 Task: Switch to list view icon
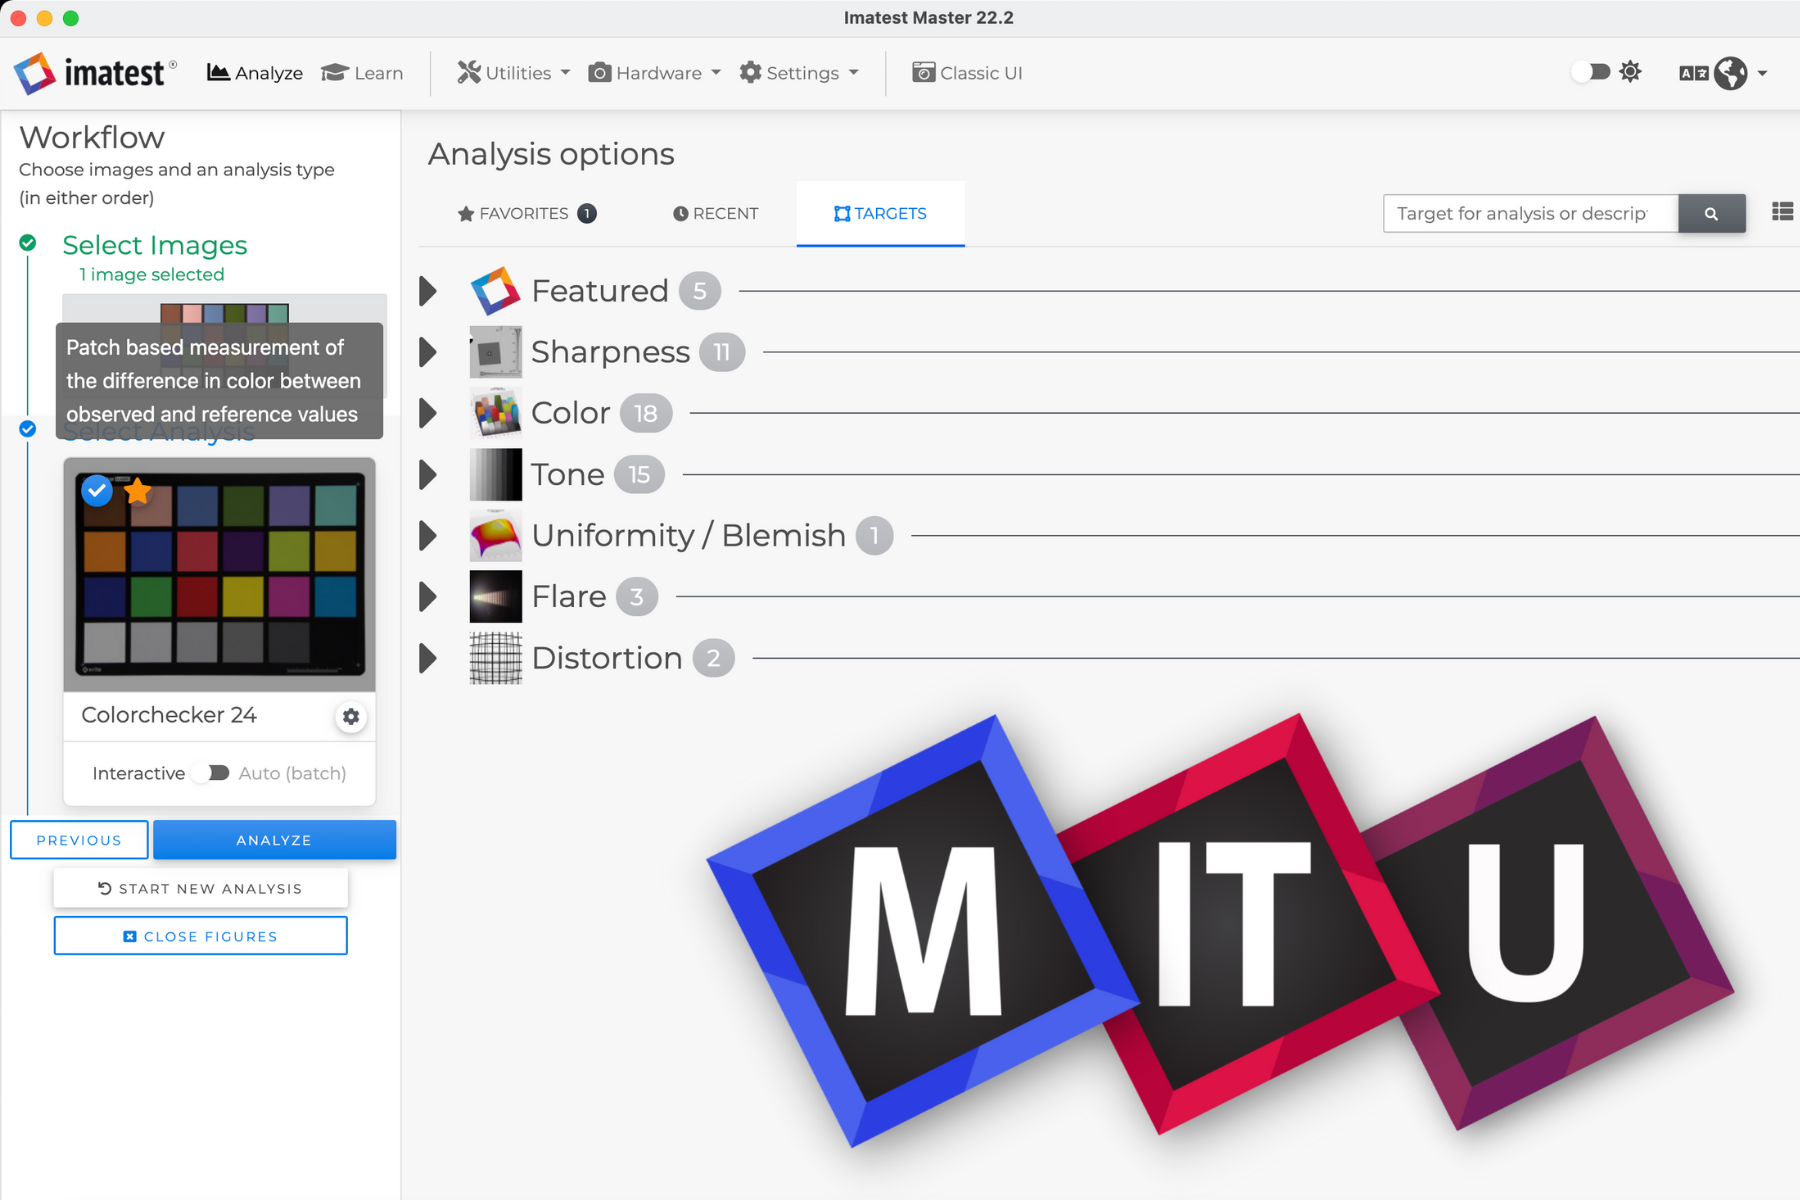1781,212
